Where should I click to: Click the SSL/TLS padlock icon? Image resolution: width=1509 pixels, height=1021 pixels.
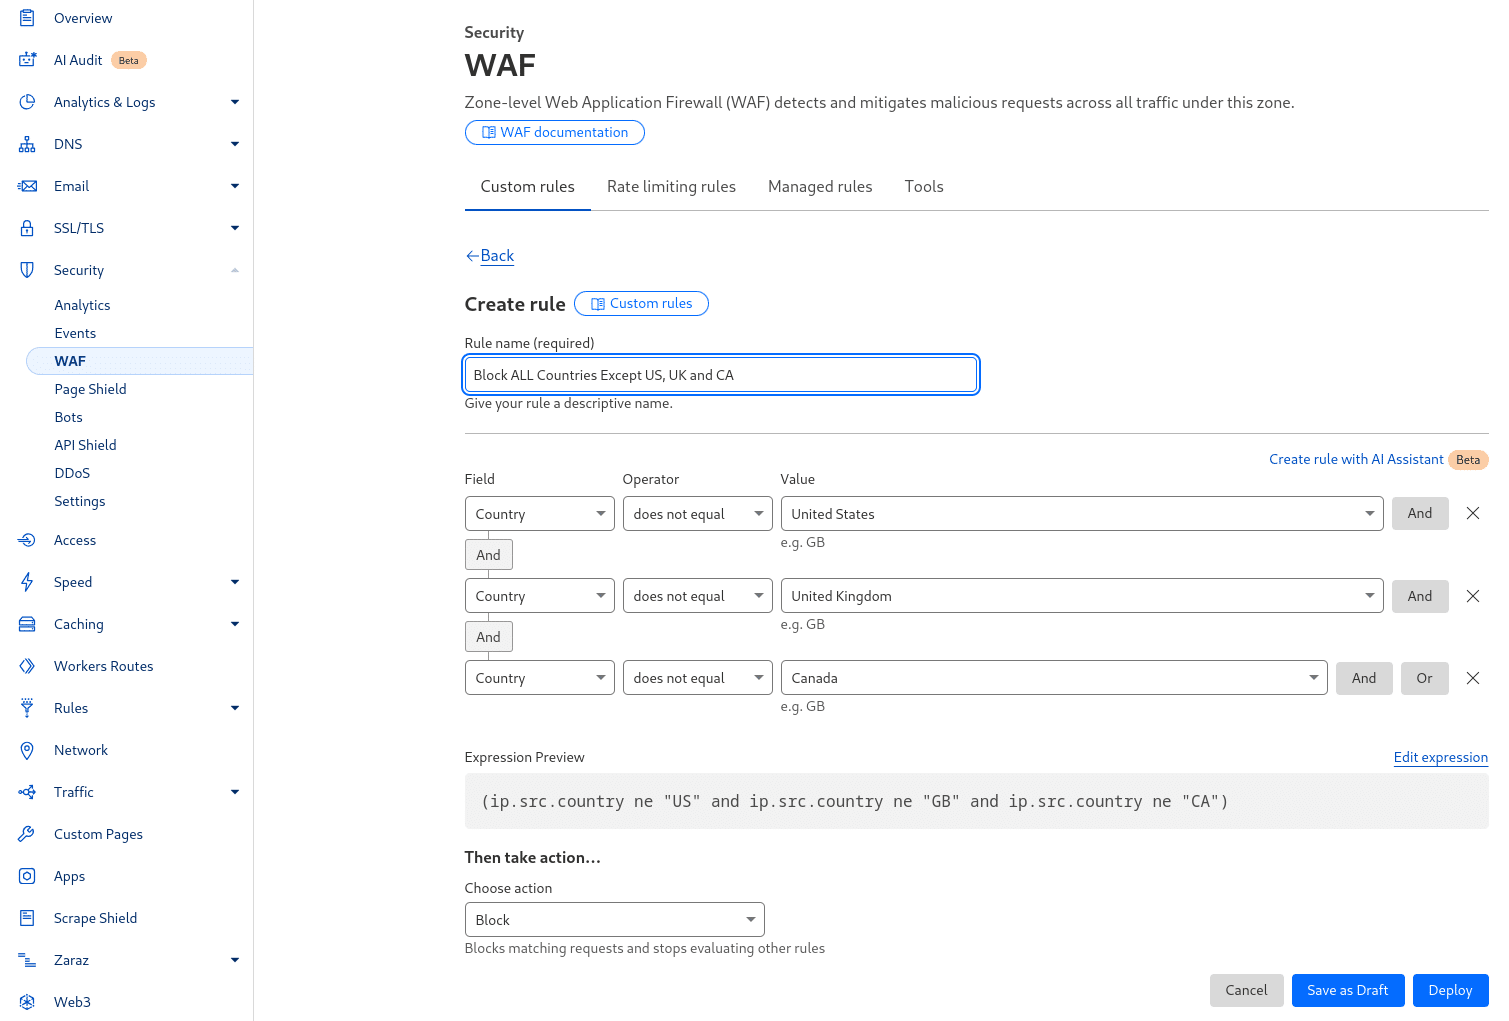tap(27, 228)
